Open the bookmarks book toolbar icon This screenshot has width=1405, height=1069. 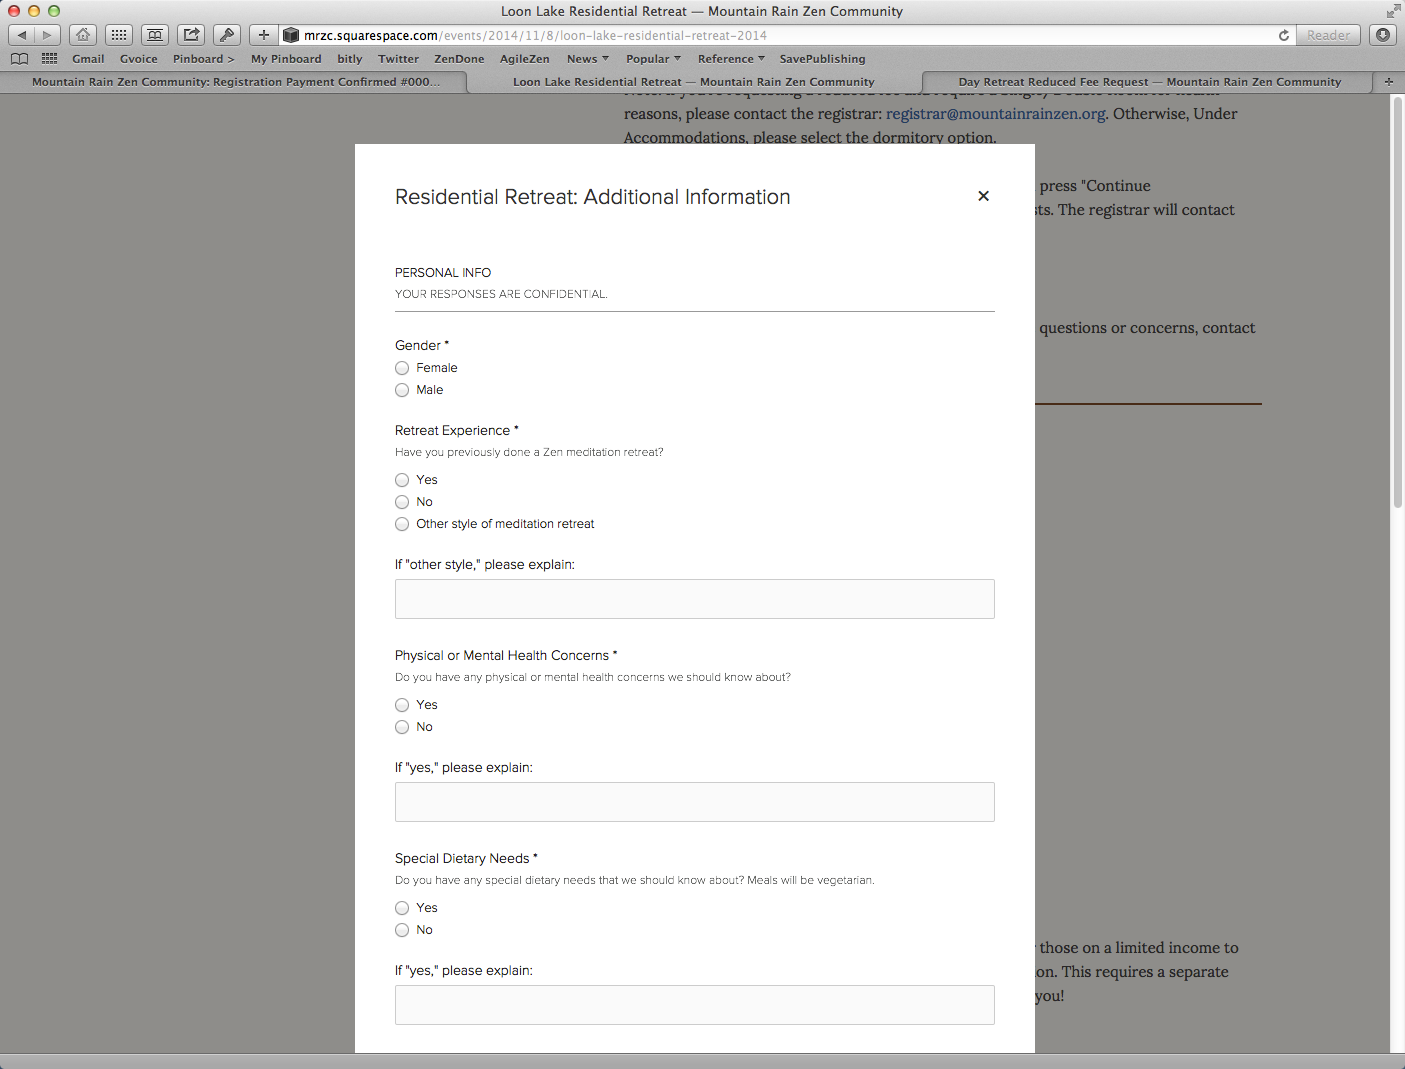click(155, 35)
